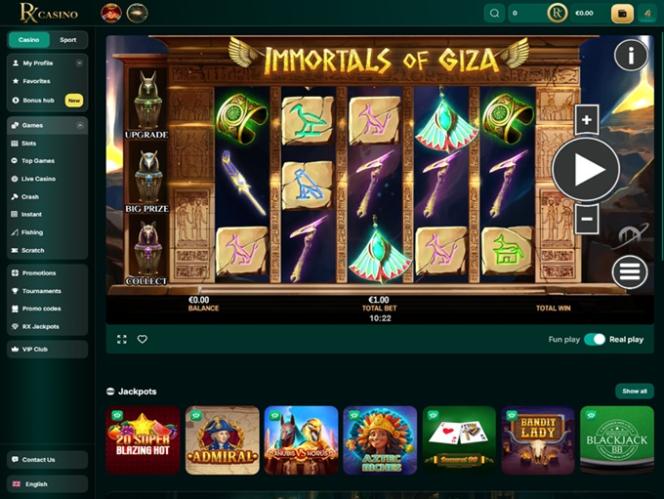Viewport: 664px width, 499px height.
Task: Click the RX coin icon in header
Action: 557,13
